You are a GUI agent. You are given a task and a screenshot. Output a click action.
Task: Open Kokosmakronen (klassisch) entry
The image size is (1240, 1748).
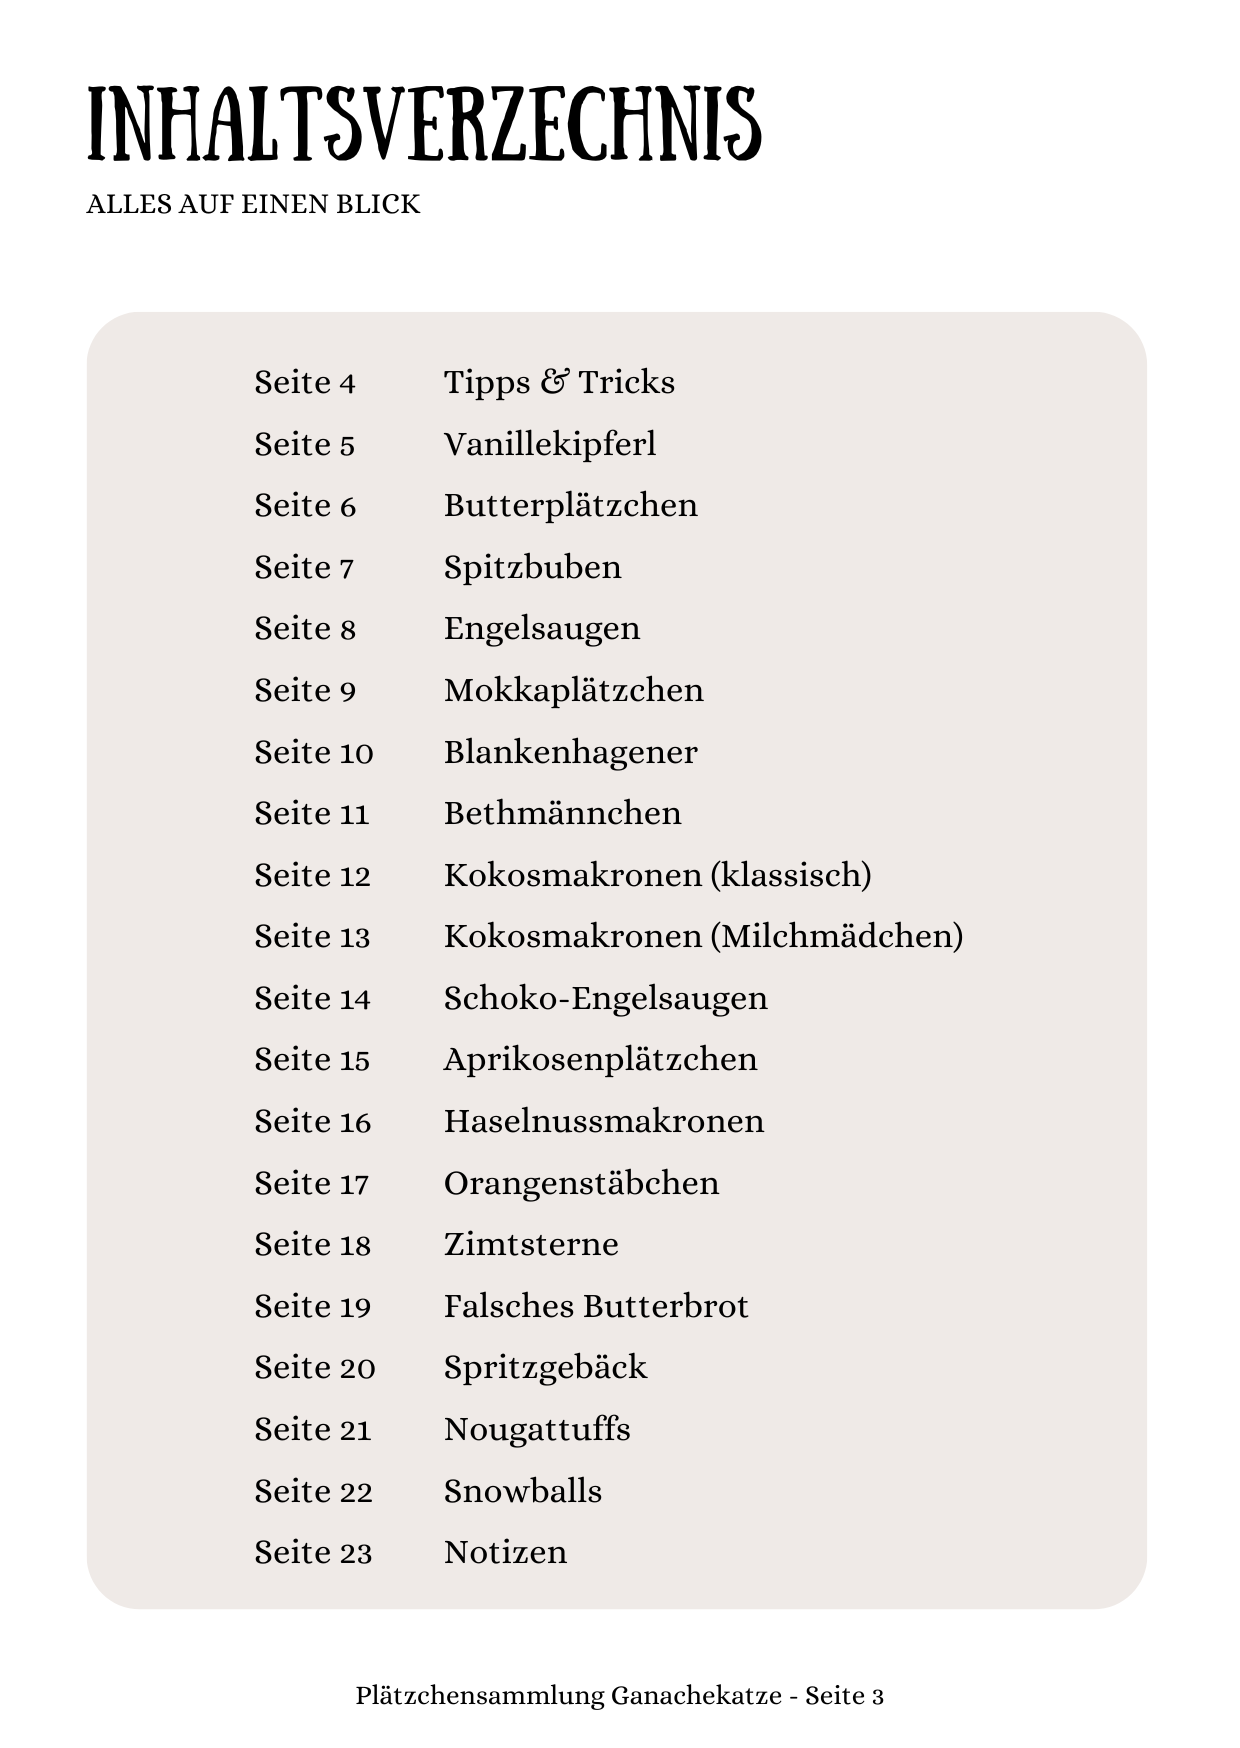click(x=657, y=875)
